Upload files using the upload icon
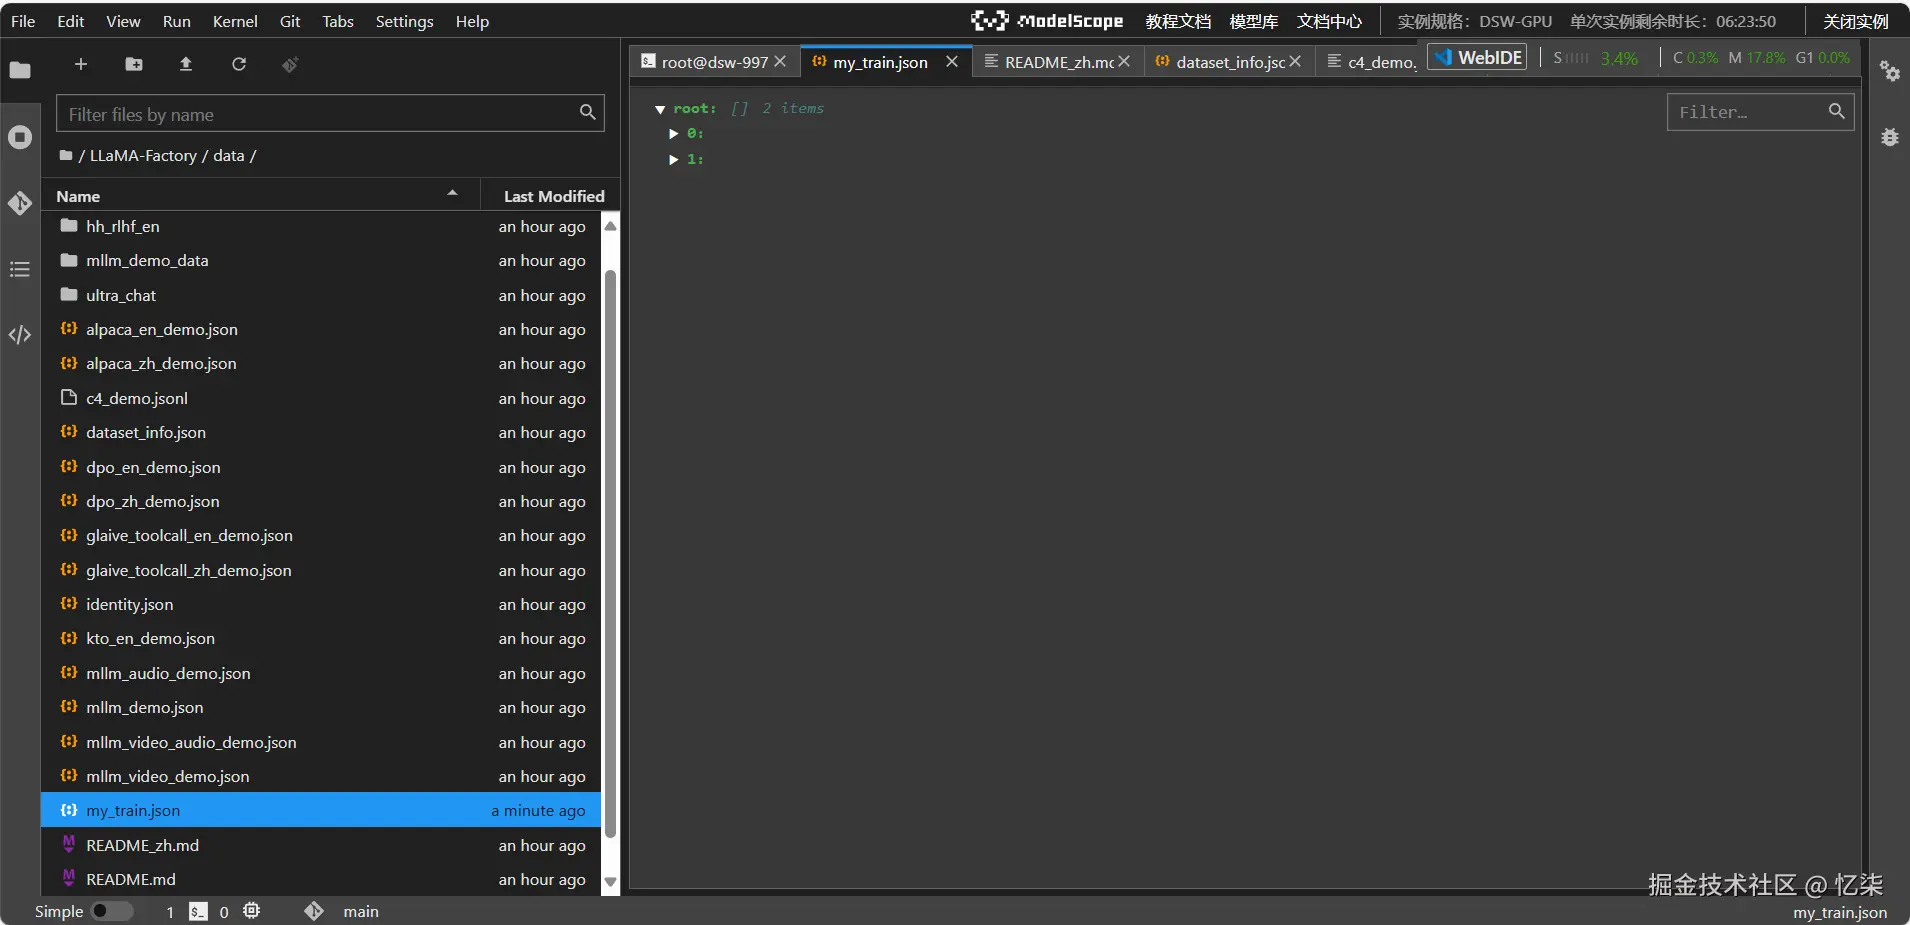The width and height of the screenshot is (1910, 925). (186, 64)
